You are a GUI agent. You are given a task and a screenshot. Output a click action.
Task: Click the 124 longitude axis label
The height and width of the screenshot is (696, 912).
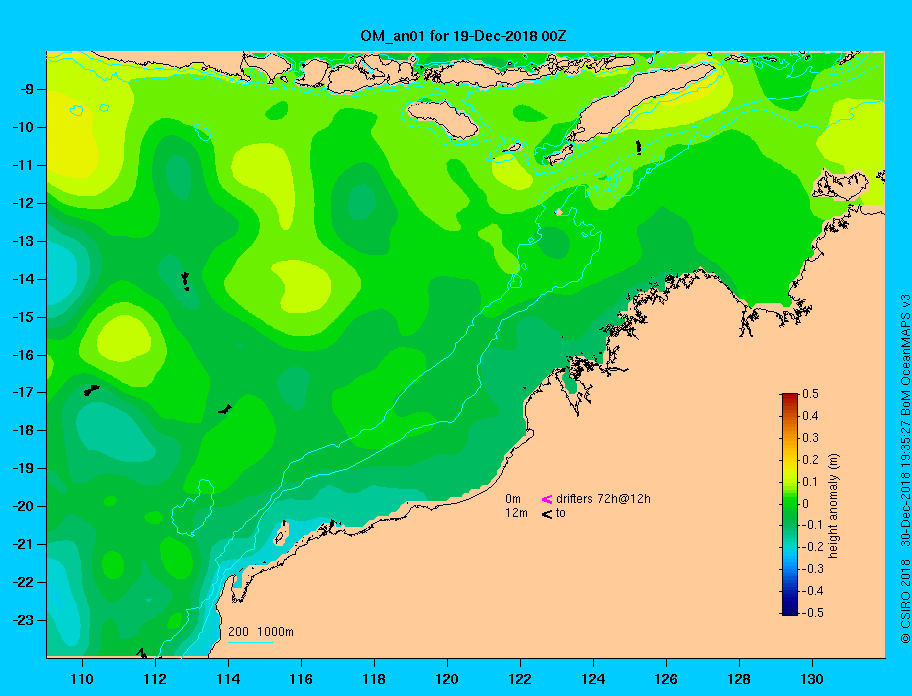593,679
